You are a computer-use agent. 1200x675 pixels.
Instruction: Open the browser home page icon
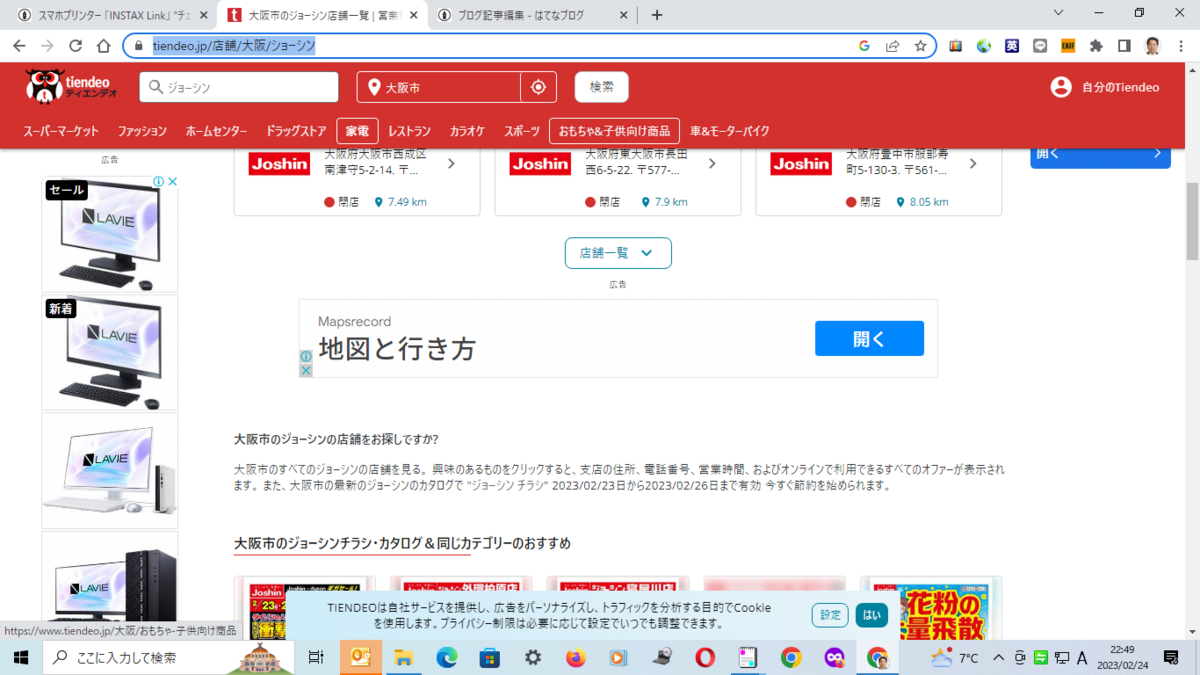coord(103,46)
